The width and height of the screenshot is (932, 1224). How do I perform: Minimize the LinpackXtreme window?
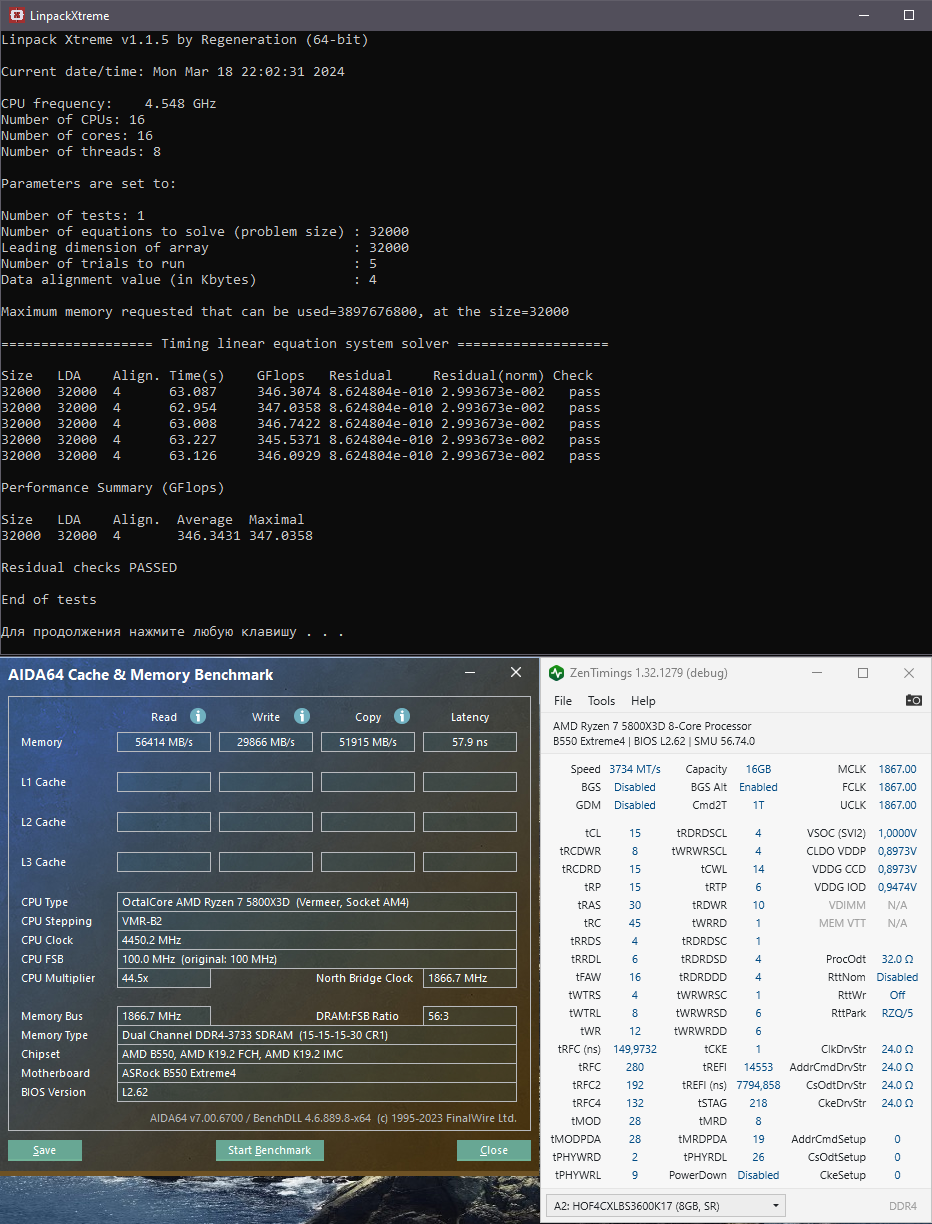[863, 16]
